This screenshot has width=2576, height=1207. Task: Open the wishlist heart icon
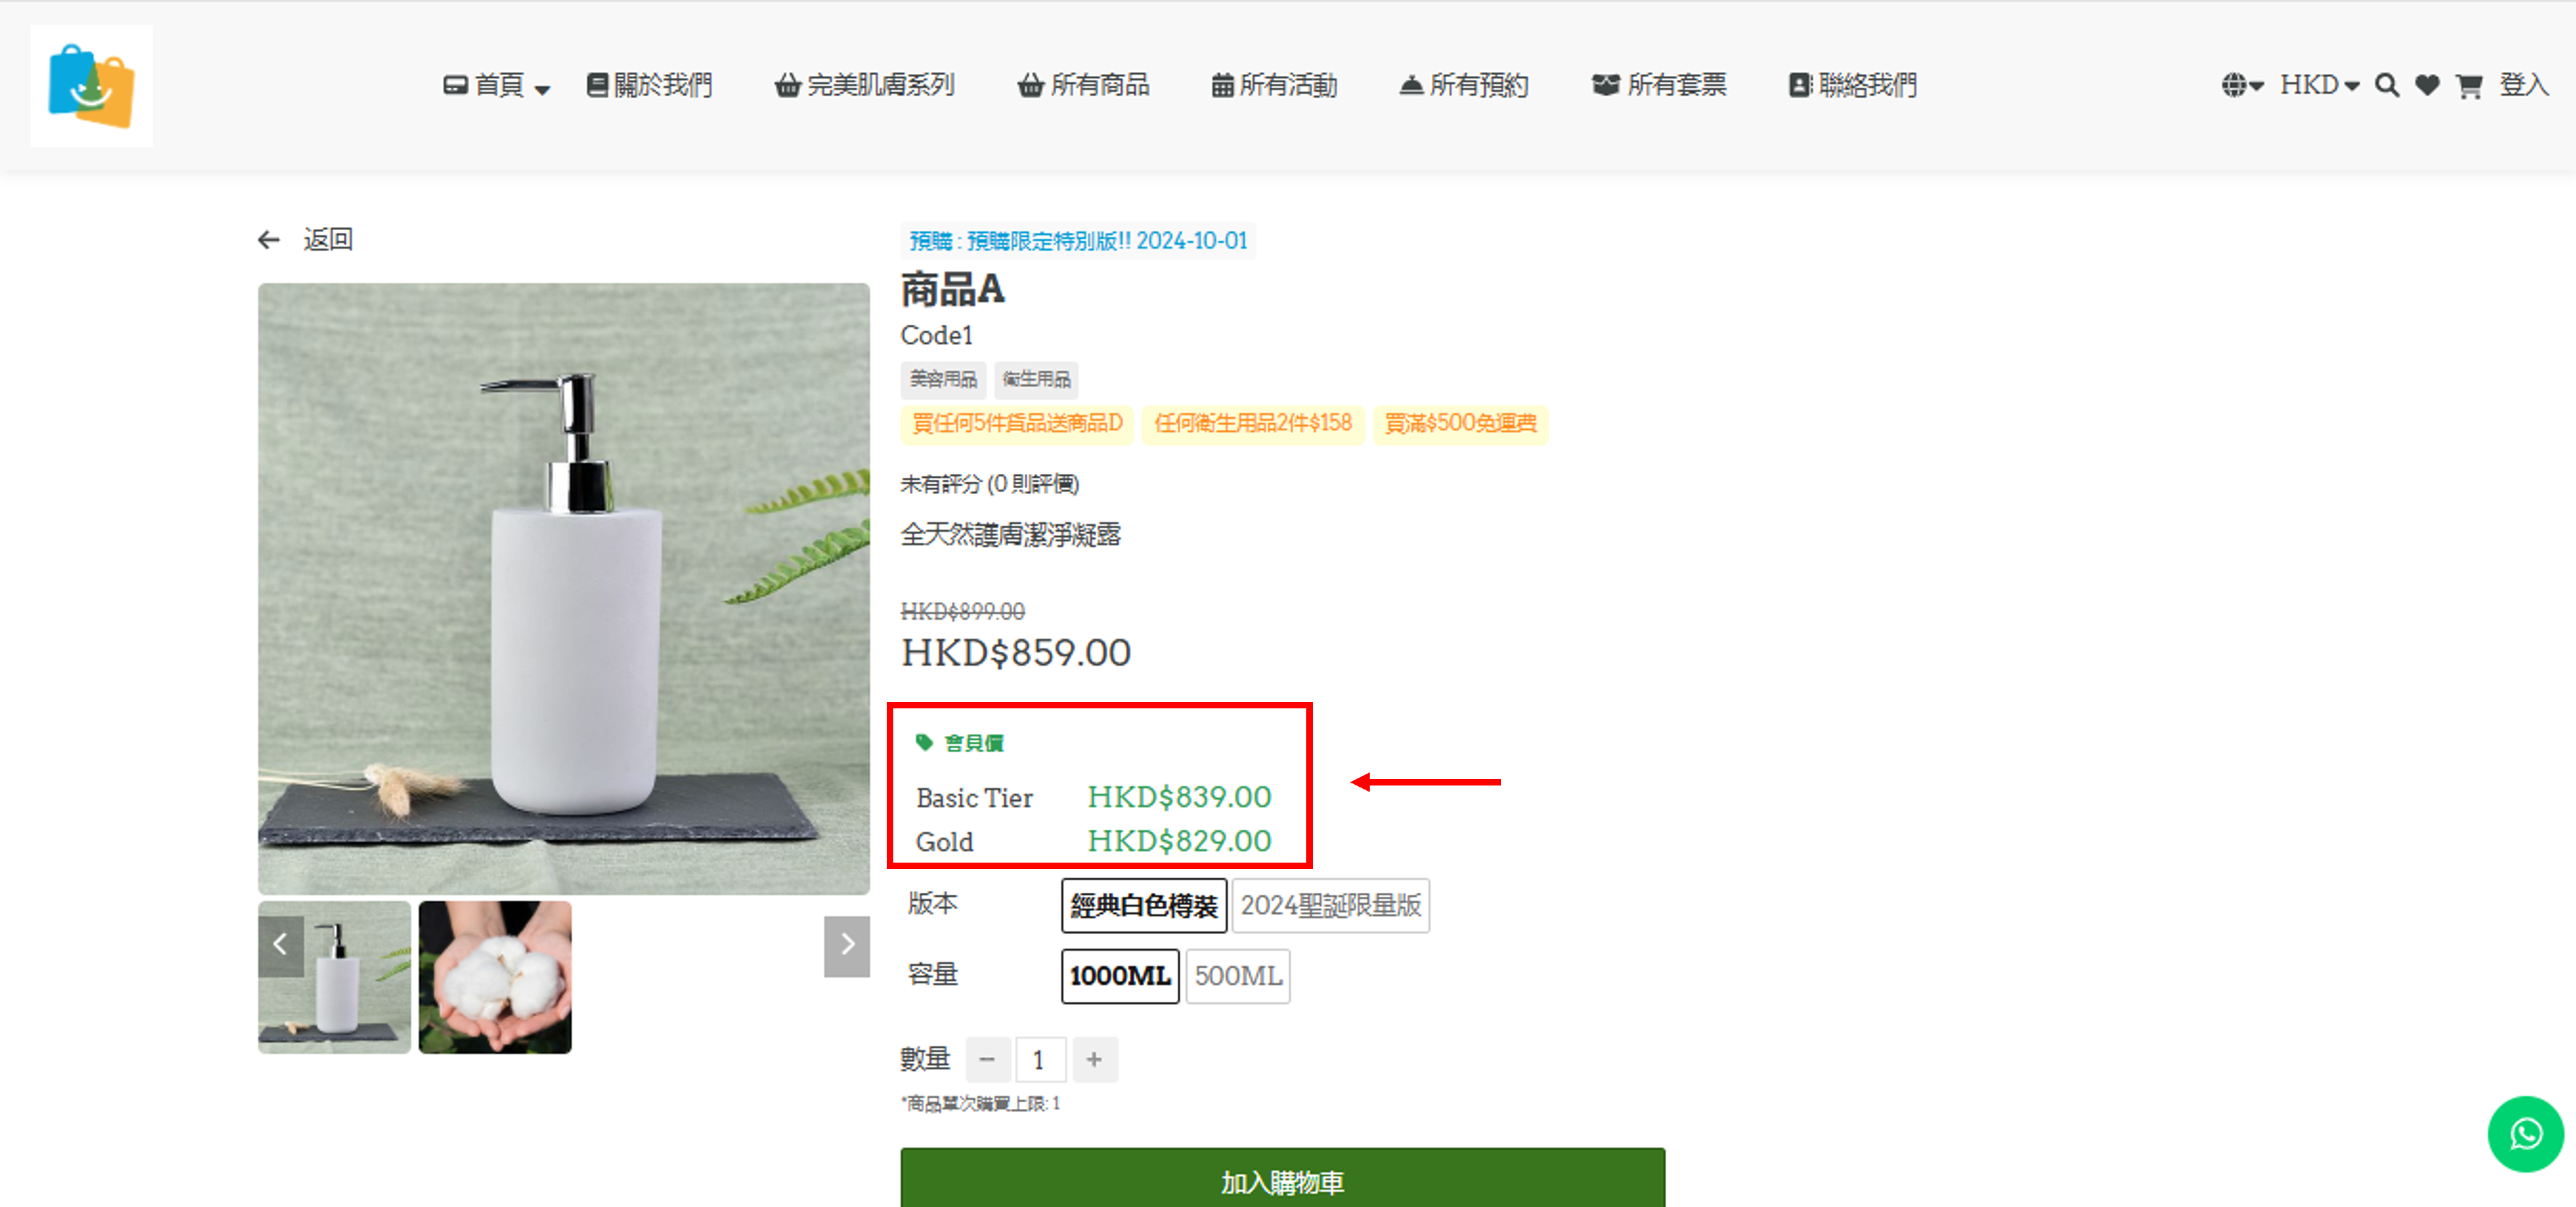(2427, 86)
